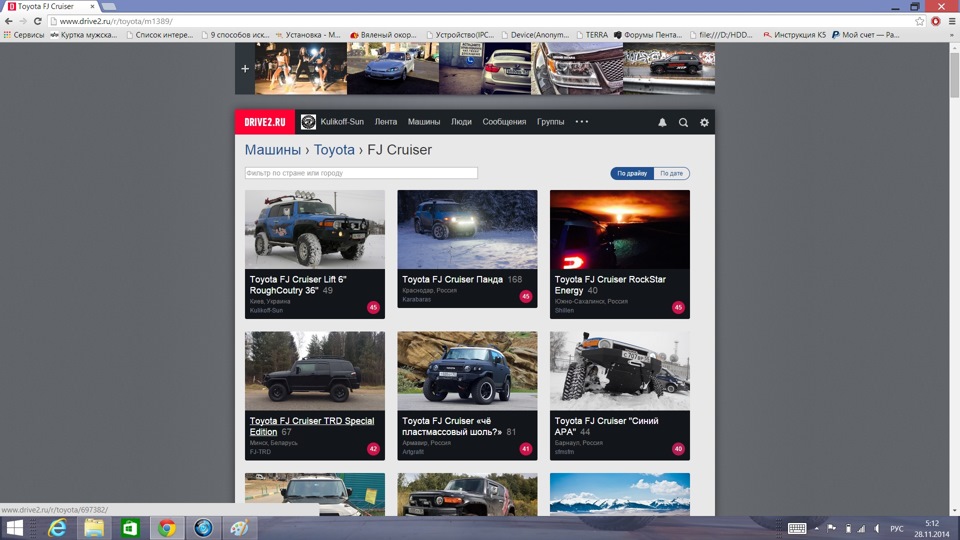This screenshot has height=540, width=960.
Task: Open 'Группы' menu item
Action: [x=550, y=122]
